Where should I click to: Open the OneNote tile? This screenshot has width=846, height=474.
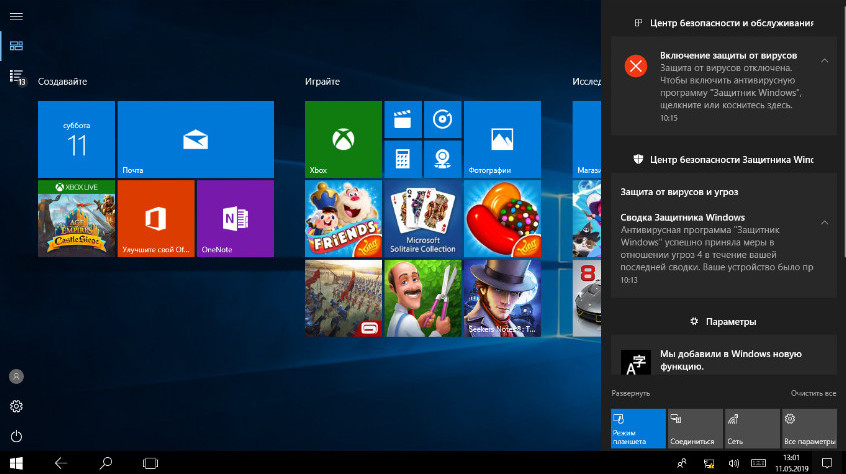[x=235, y=218]
